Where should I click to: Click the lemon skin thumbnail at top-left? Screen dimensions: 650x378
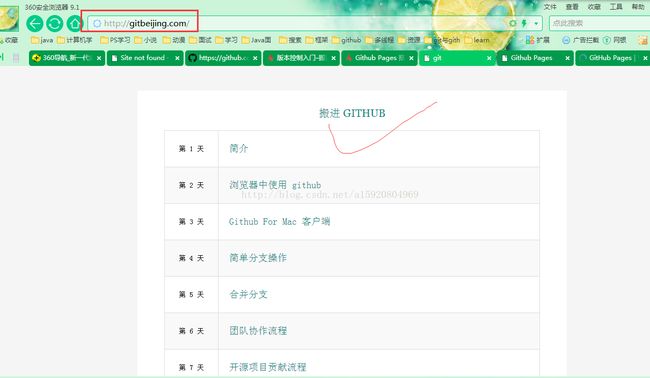click(9, 19)
